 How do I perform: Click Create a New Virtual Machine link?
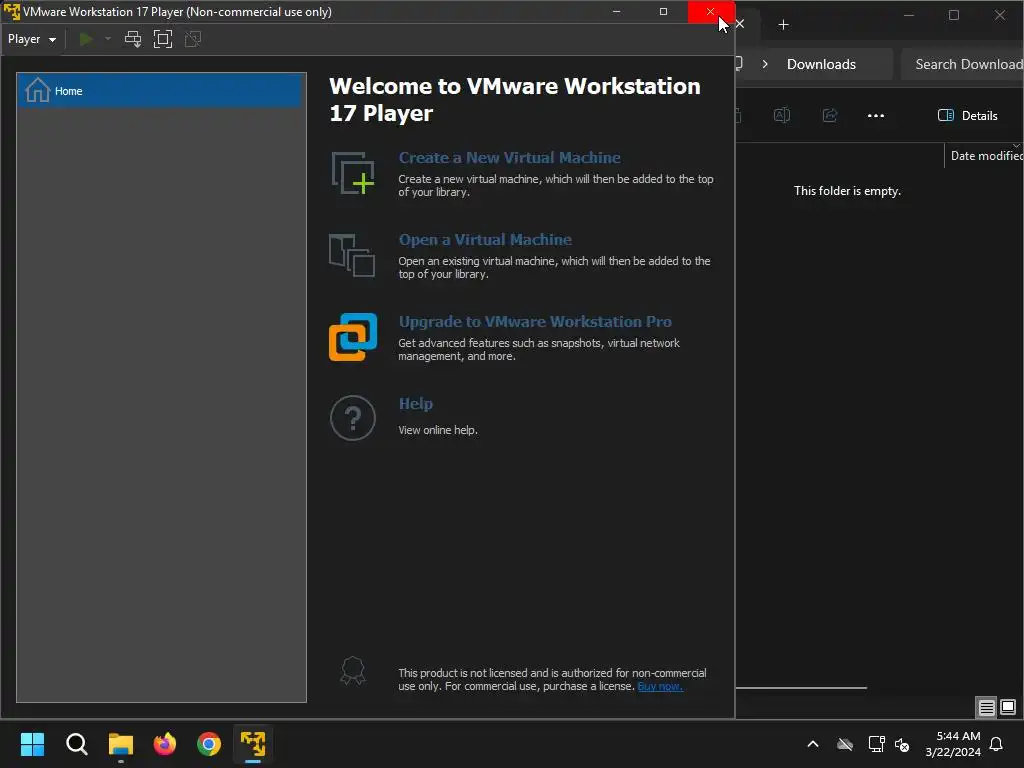[x=509, y=157]
